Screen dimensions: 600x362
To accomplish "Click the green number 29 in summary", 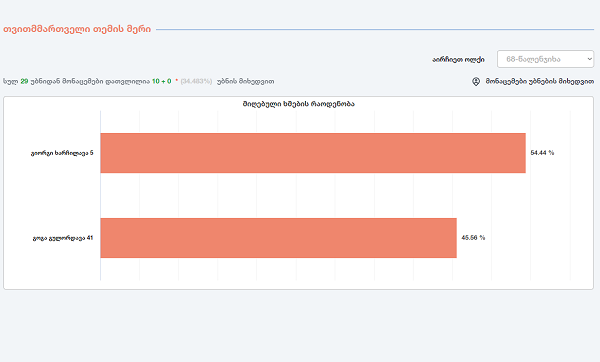I will tap(24, 82).
